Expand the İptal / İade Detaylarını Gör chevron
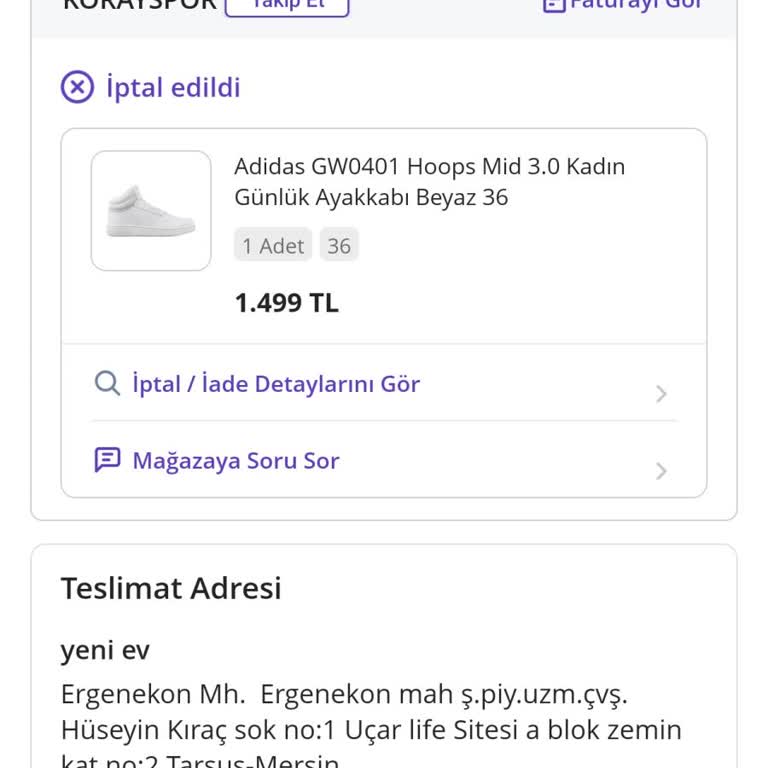This screenshot has width=768, height=768. point(661,393)
